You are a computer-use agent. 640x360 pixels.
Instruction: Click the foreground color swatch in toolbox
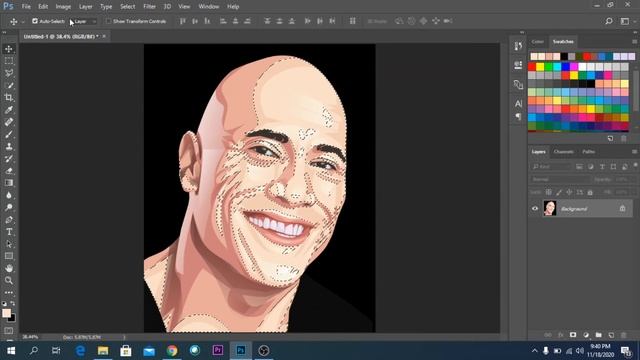click(6, 313)
